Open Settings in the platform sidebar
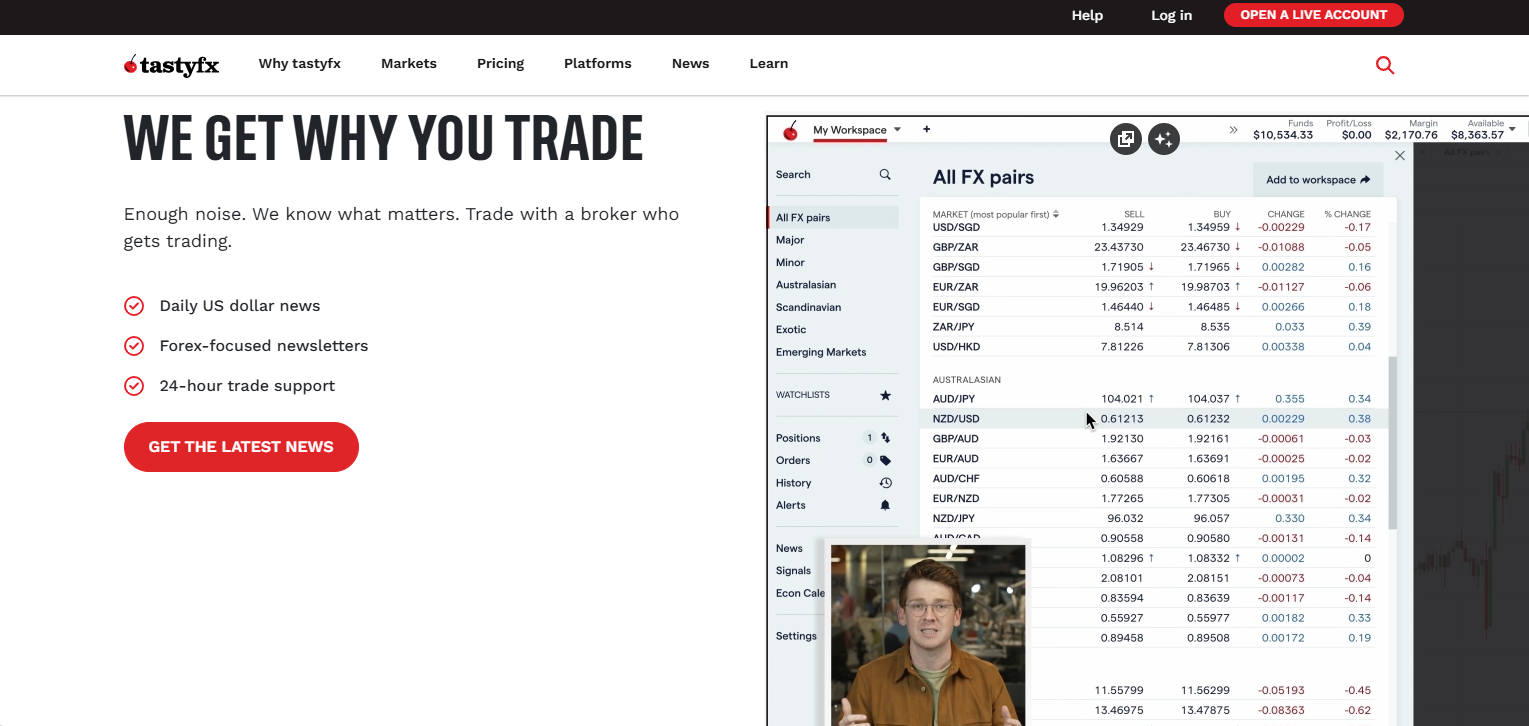 tap(796, 636)
